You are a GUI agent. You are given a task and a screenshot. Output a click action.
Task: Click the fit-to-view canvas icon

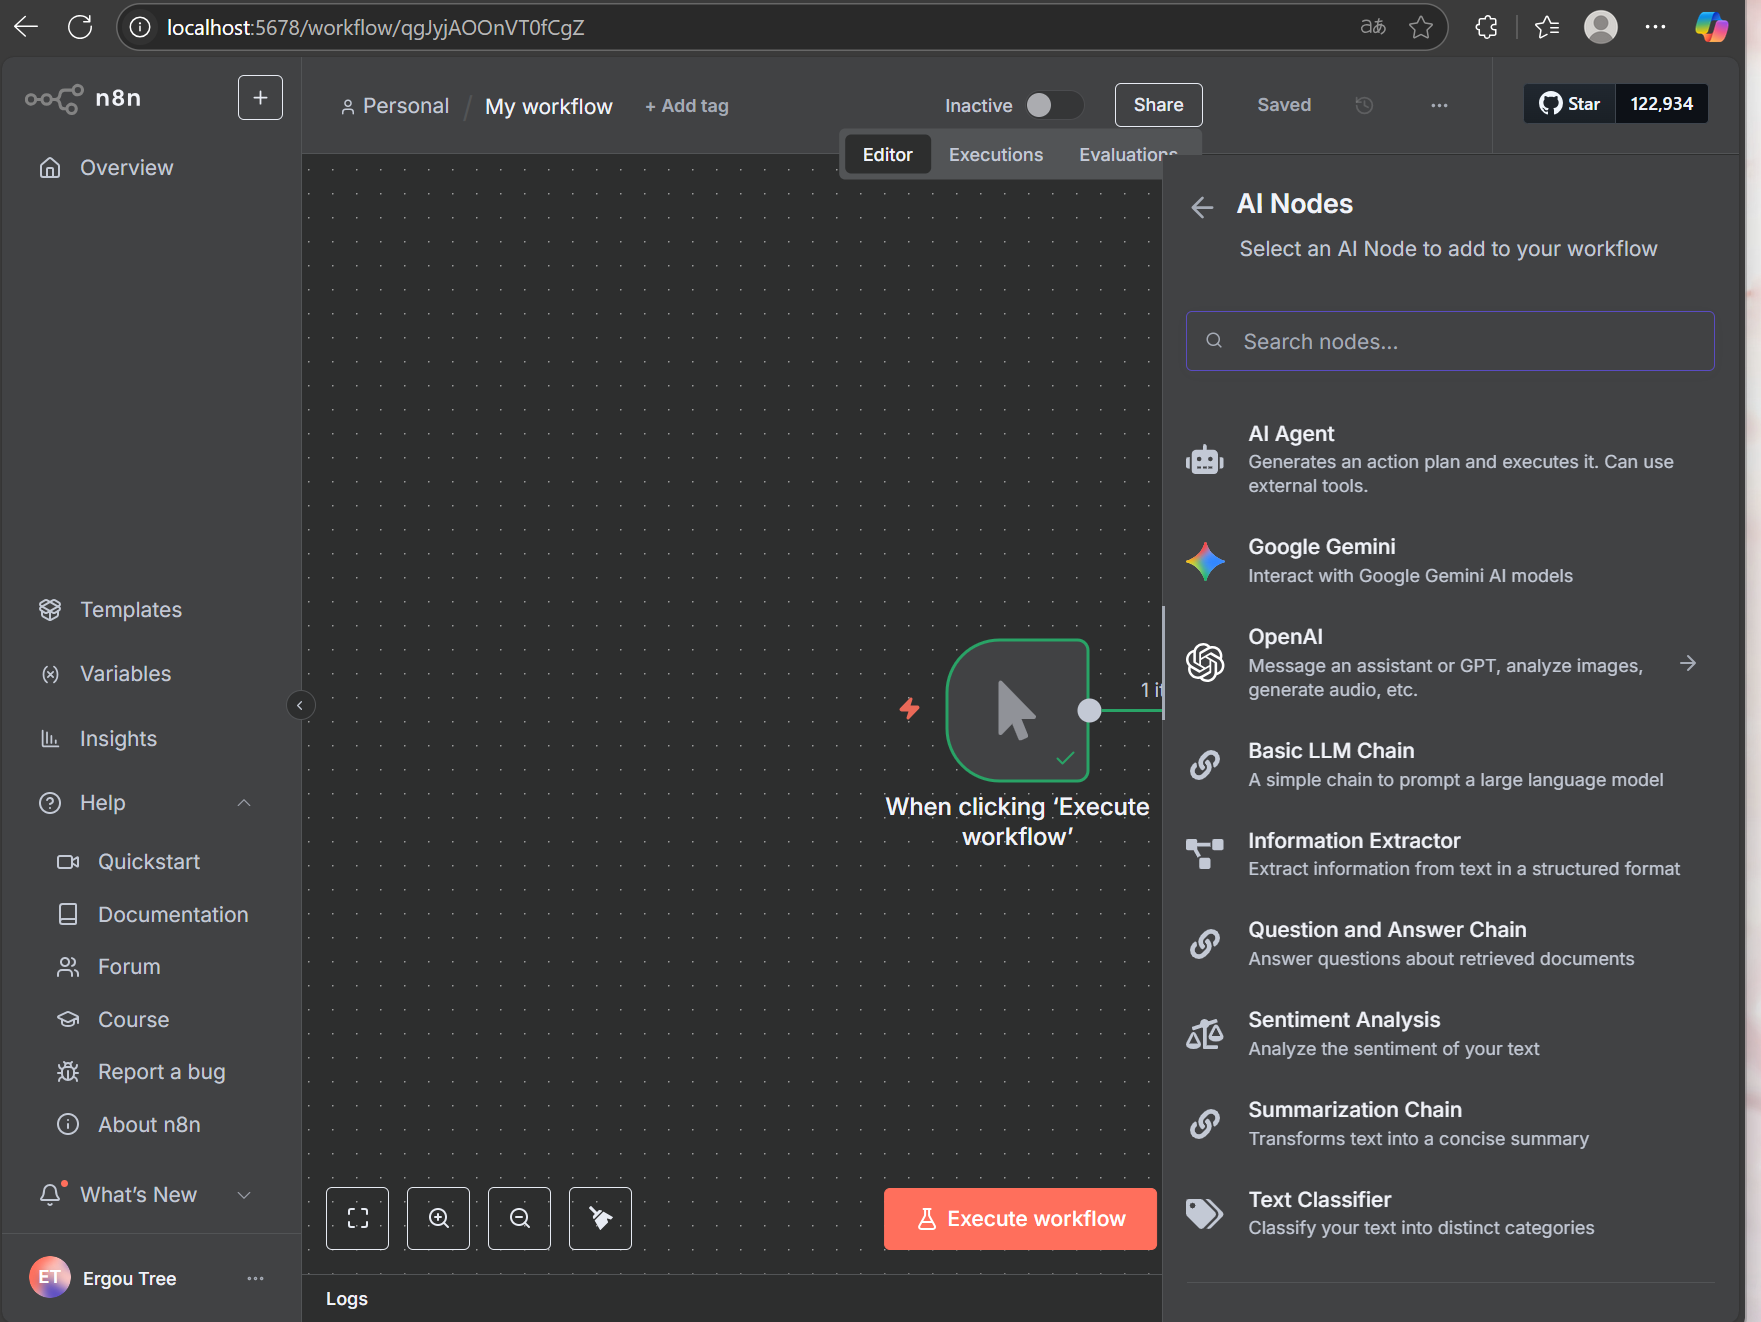pos(357,1218)
